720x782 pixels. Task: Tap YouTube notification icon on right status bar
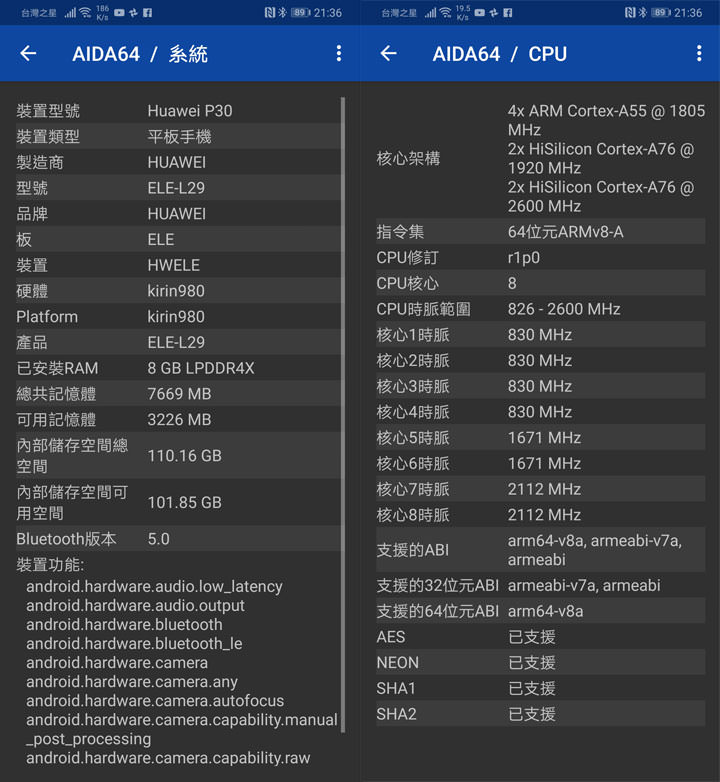point(480,12)
